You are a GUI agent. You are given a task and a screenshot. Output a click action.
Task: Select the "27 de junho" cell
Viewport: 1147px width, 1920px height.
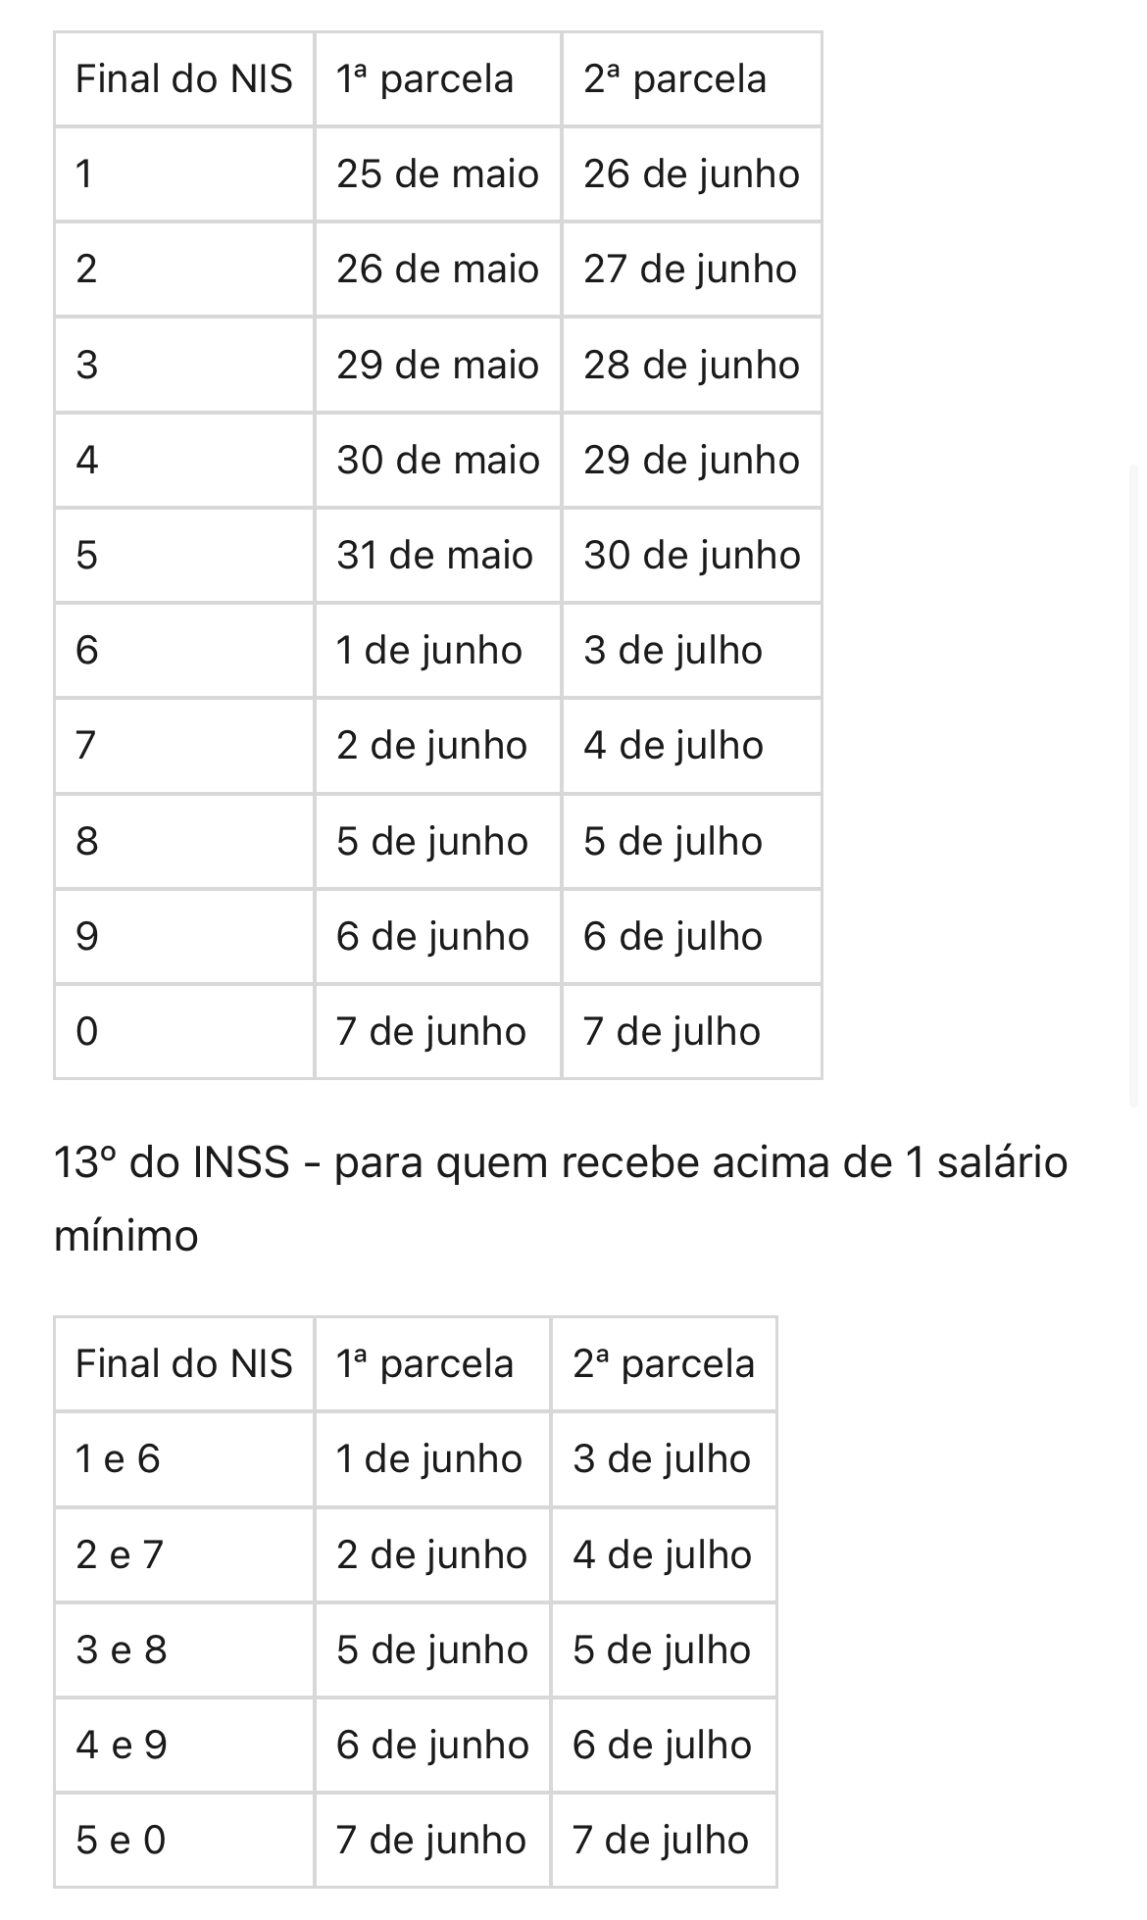click(690, 269)
